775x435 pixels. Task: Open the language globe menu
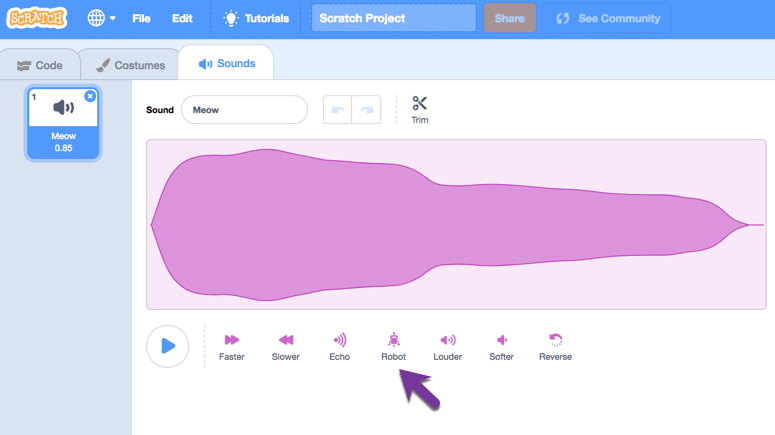[101, 18]
